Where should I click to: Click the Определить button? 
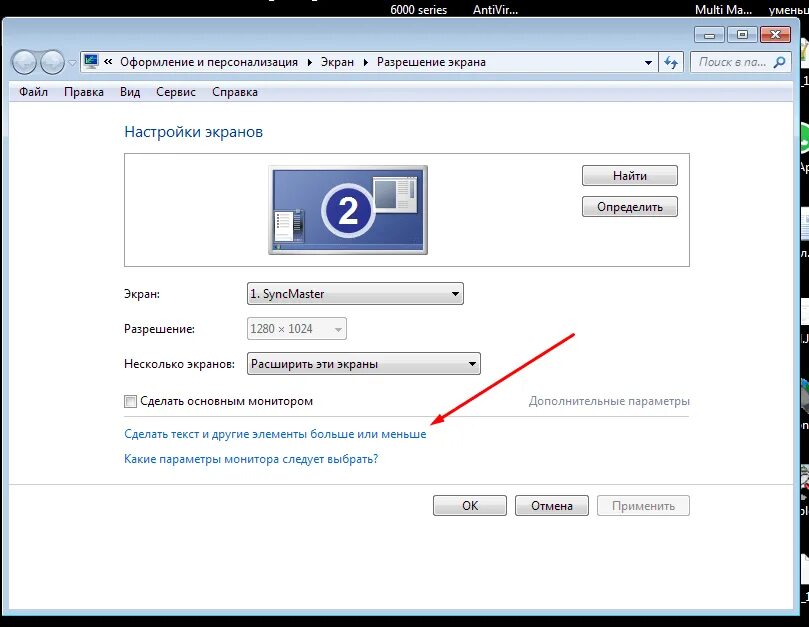pyautogui.click(x=630, y=206)
